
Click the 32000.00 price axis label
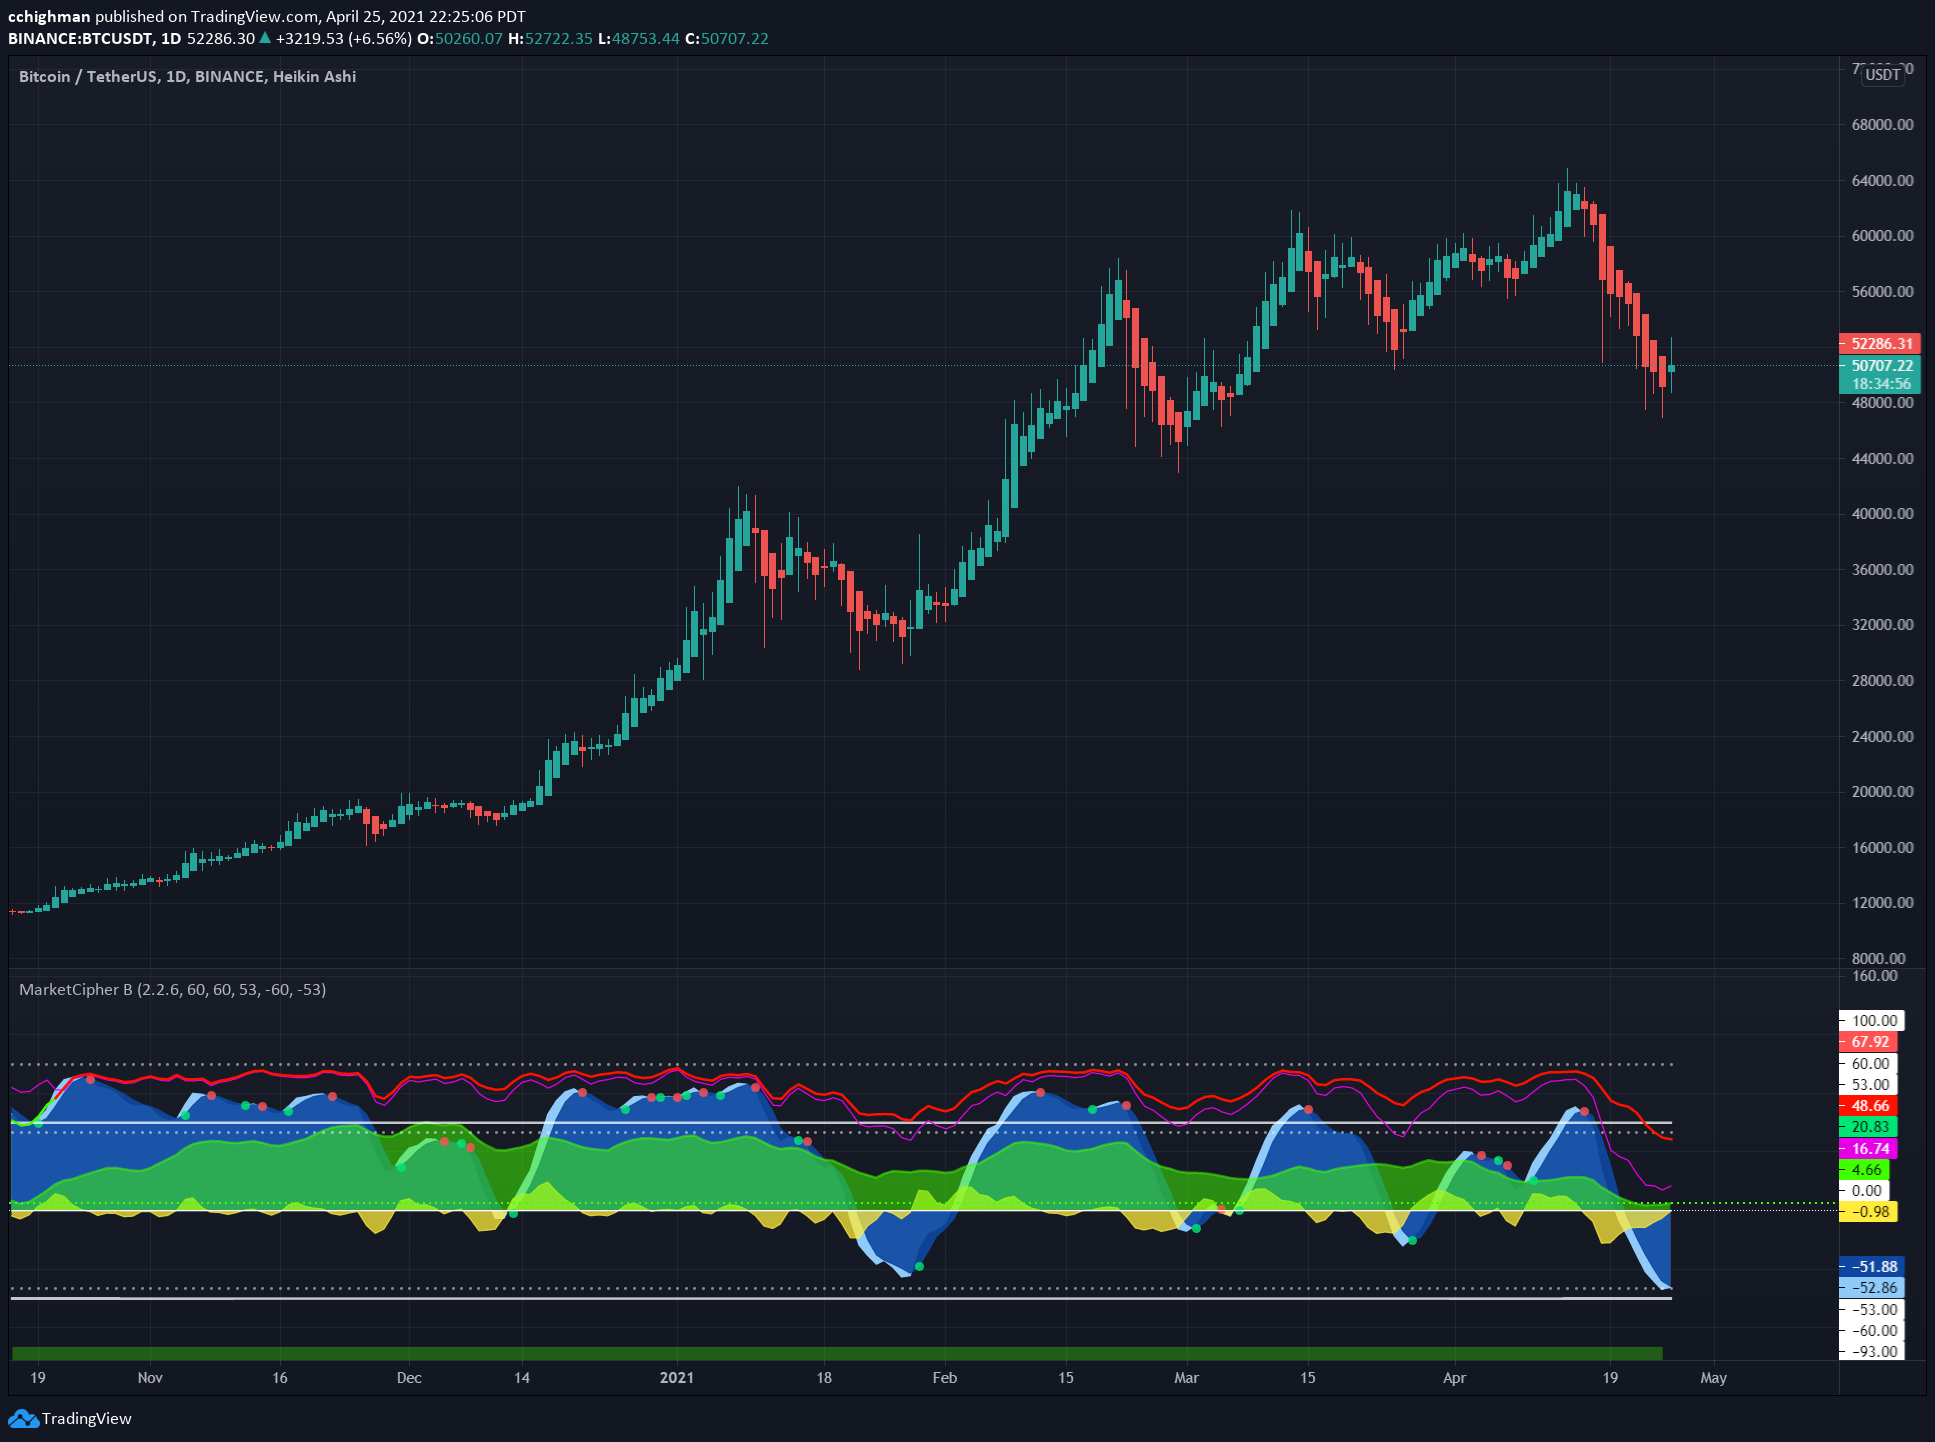pos(1882,625)
